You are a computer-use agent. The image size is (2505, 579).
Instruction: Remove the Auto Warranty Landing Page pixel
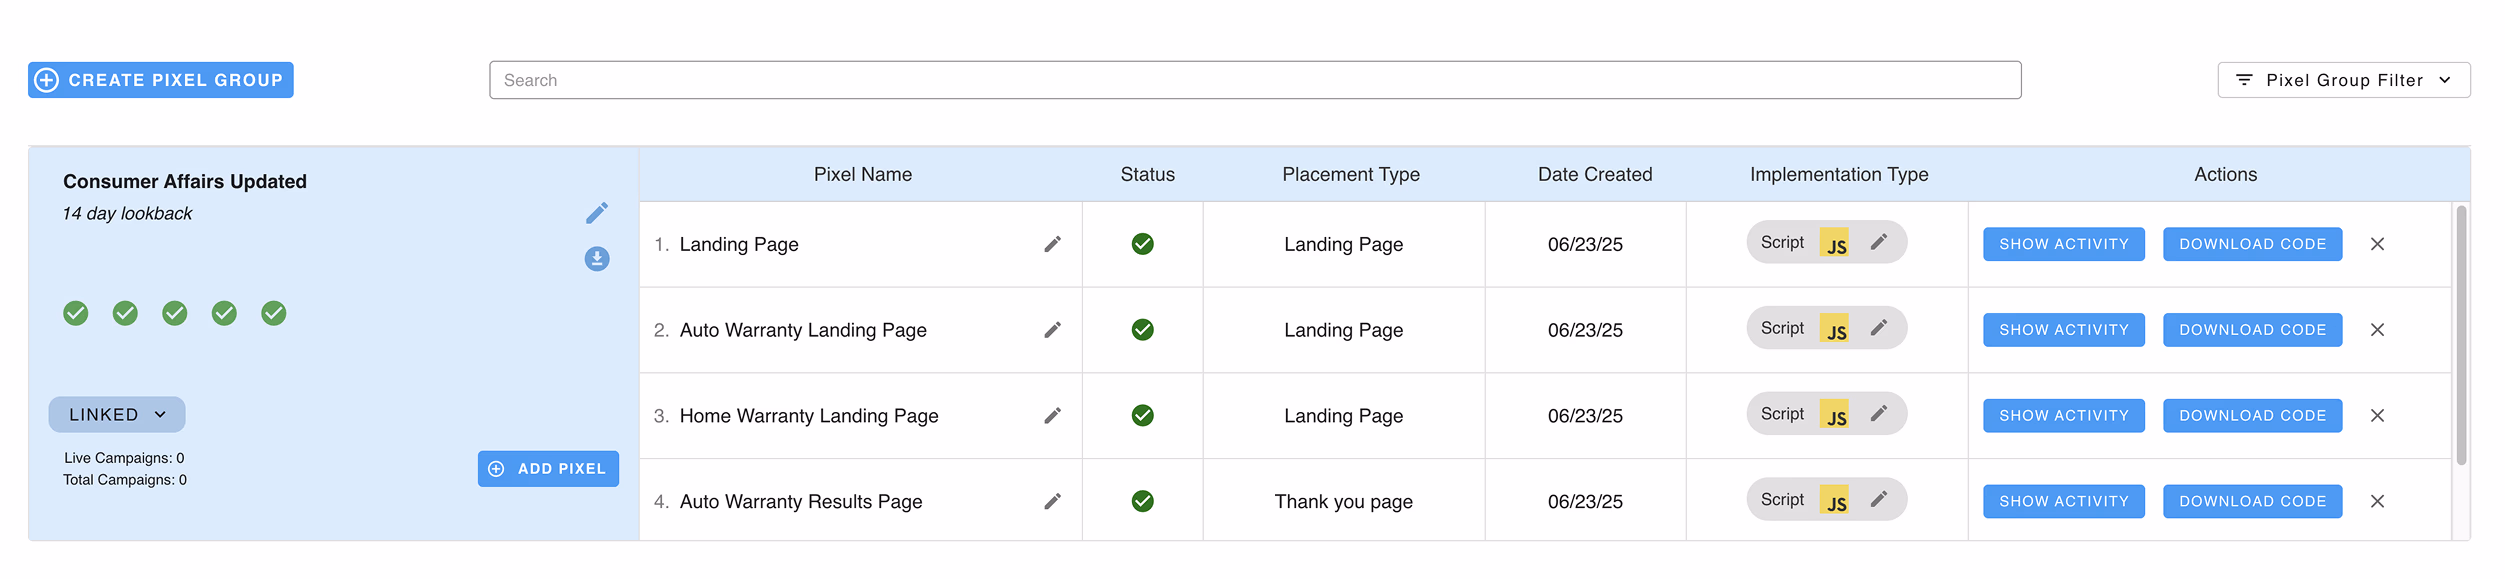pyautogui.click(x=2378, y=330)
